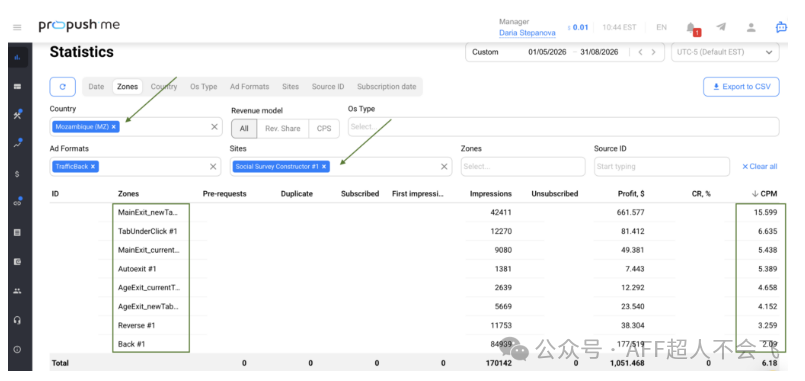Sort by the Impressions column header

(491, 194)
